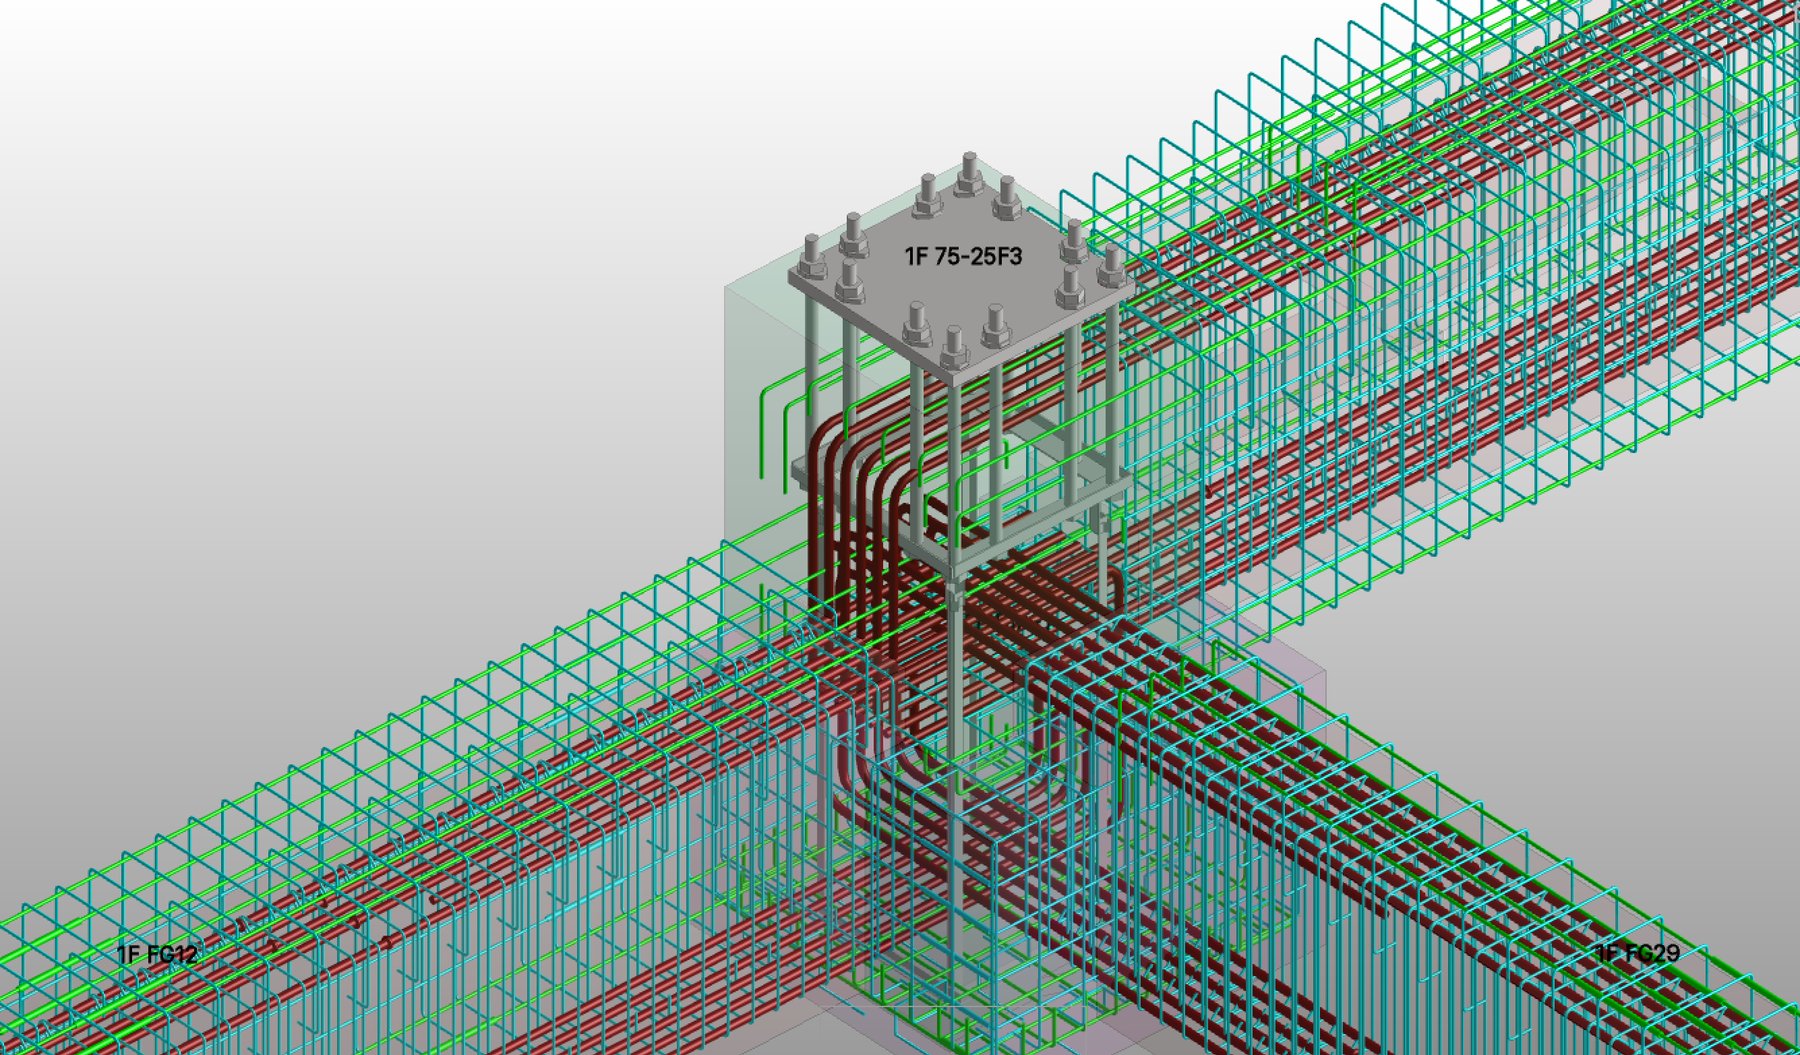Select the 1F FG12 beam label
Screen dimensions: 1800x1055
(x=157, y=954)
